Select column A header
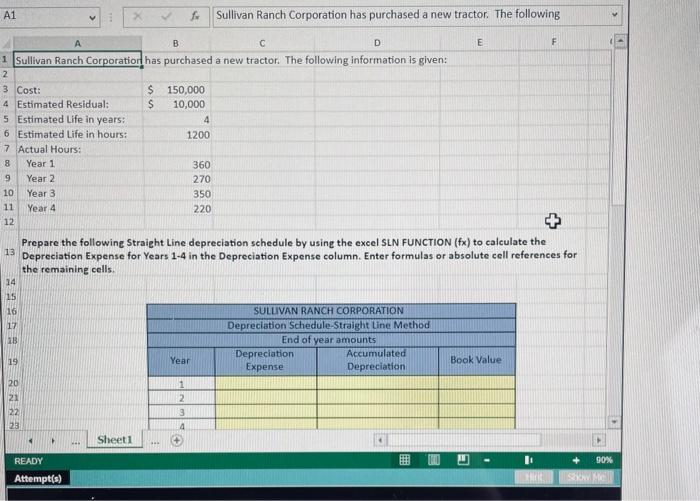Image resolution: width=700 pixels, height=501 pixels. coord(78,43)
